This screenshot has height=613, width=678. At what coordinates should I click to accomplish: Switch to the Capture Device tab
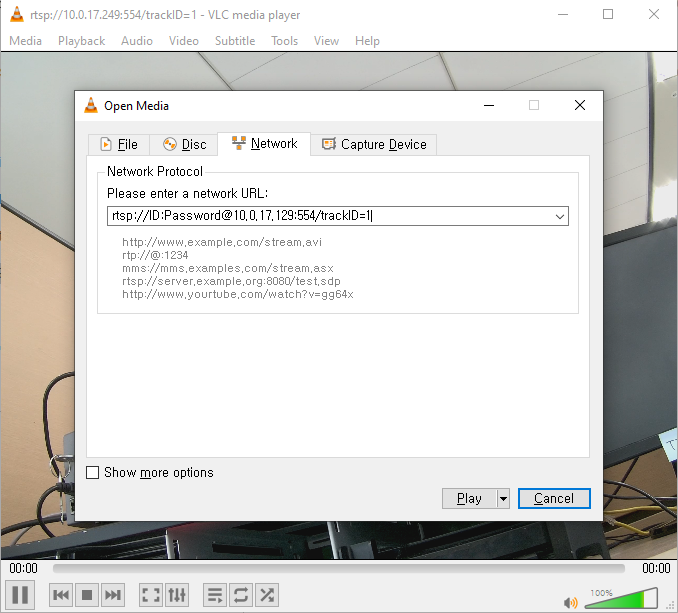pyautogui.click(x=374, y=144)
